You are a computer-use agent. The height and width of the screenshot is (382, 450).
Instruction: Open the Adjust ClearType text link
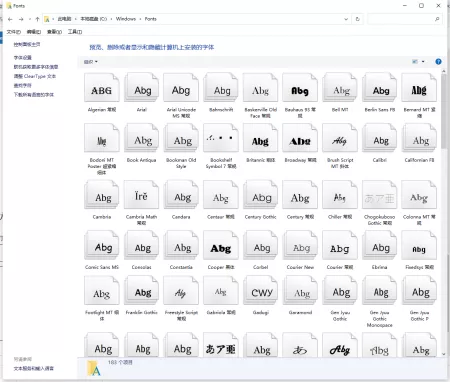pos(35,76)
